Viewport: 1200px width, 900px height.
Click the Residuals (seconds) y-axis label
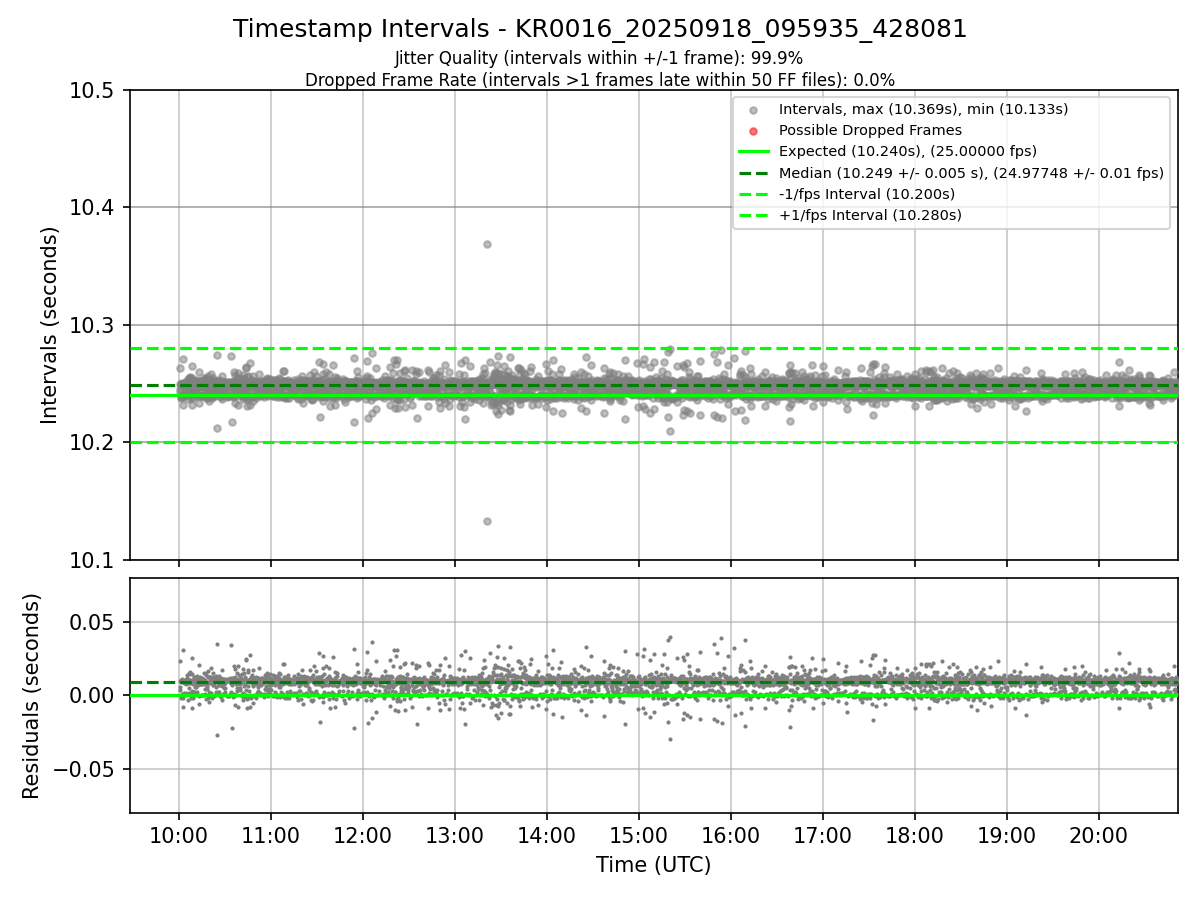32,696
